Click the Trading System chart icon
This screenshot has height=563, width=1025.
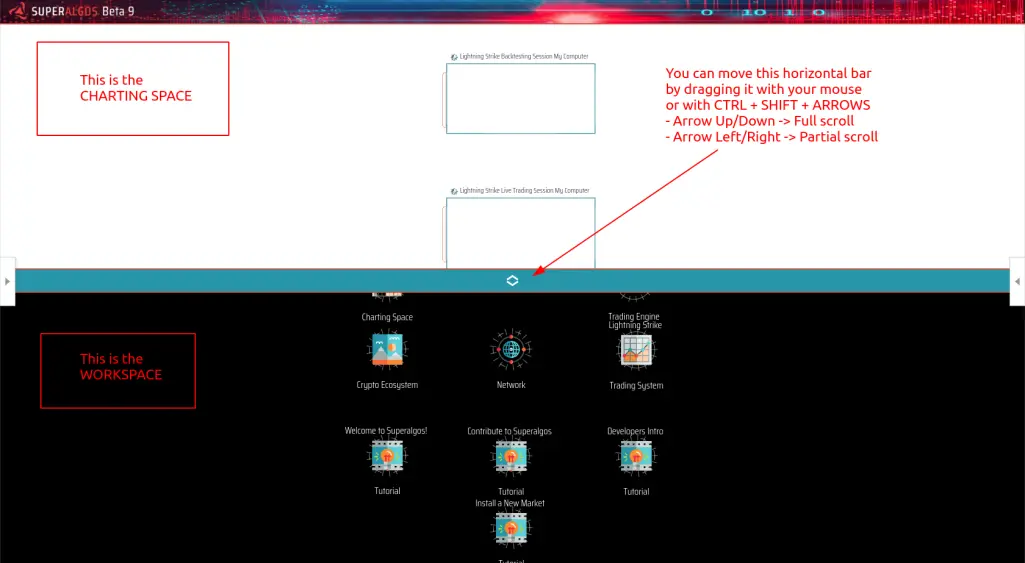[x=635, y=350]
